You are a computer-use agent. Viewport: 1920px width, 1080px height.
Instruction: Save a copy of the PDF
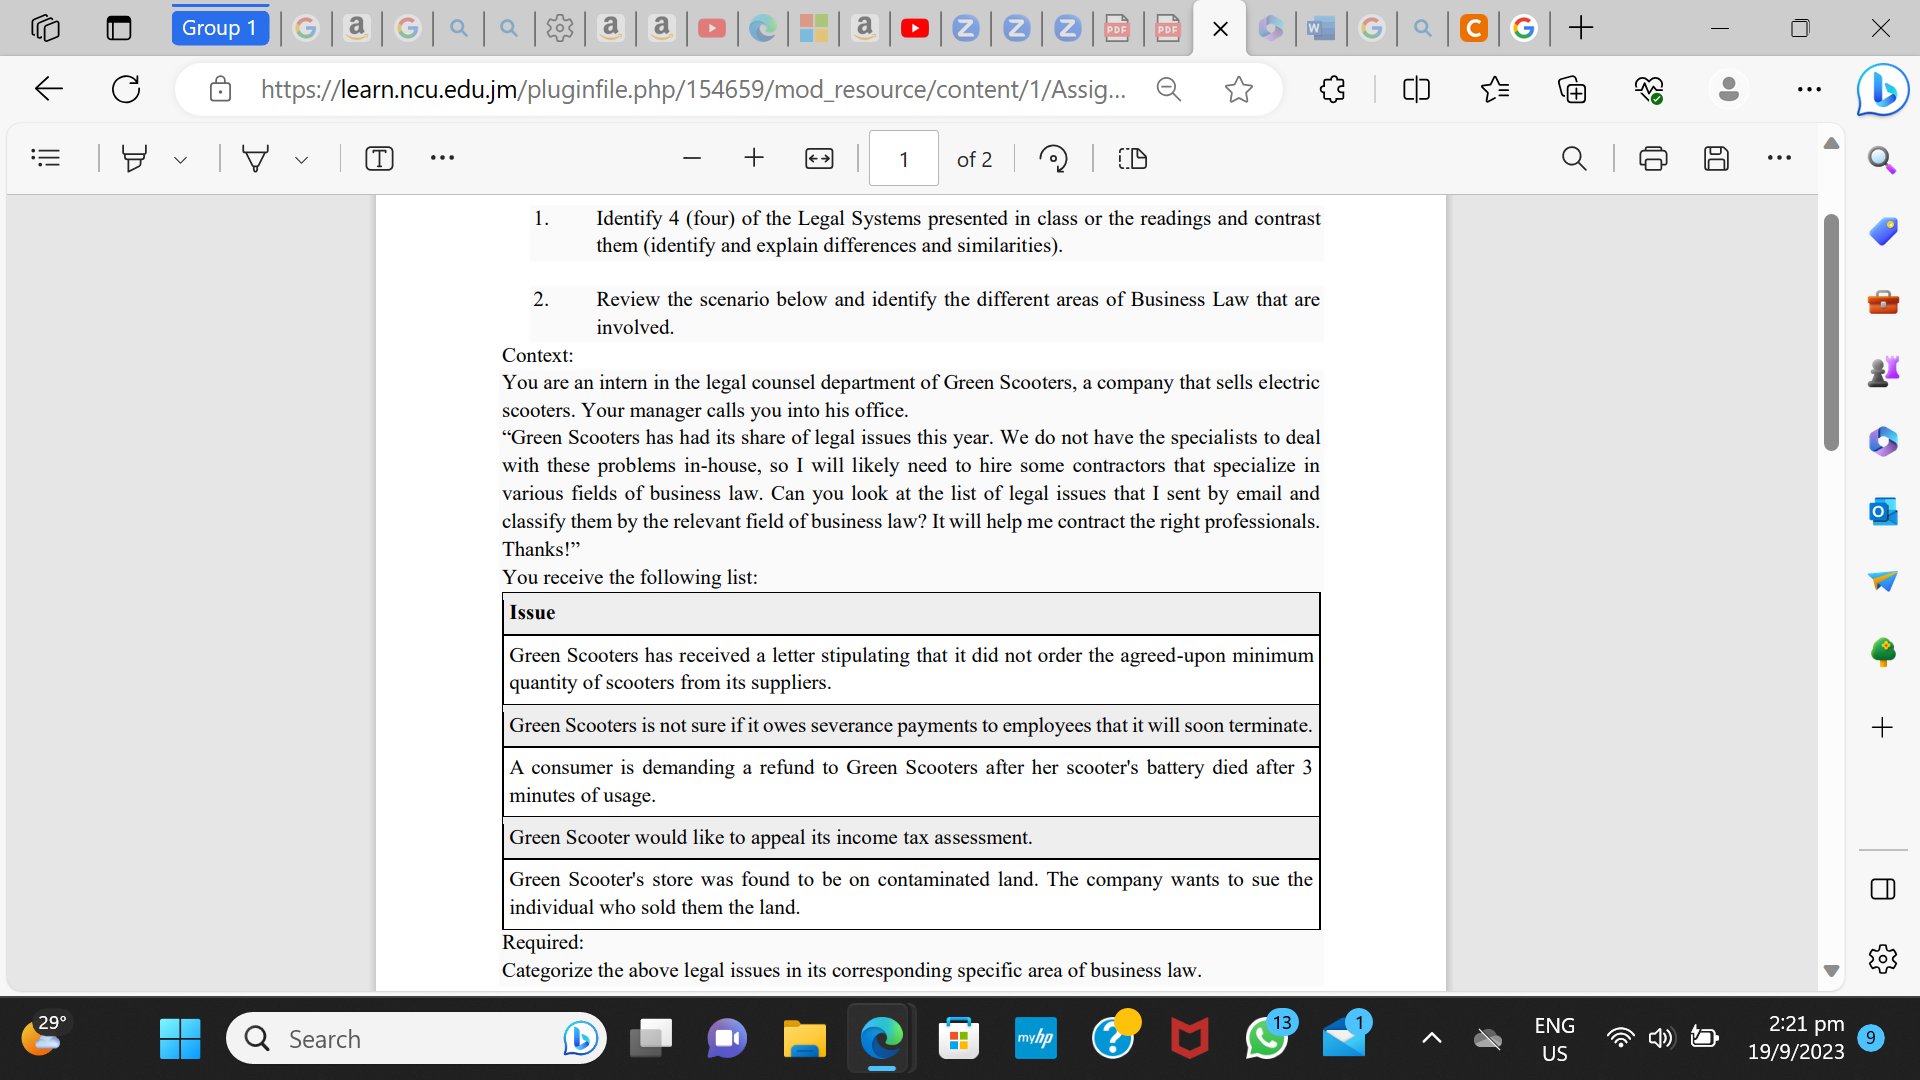1717,158
